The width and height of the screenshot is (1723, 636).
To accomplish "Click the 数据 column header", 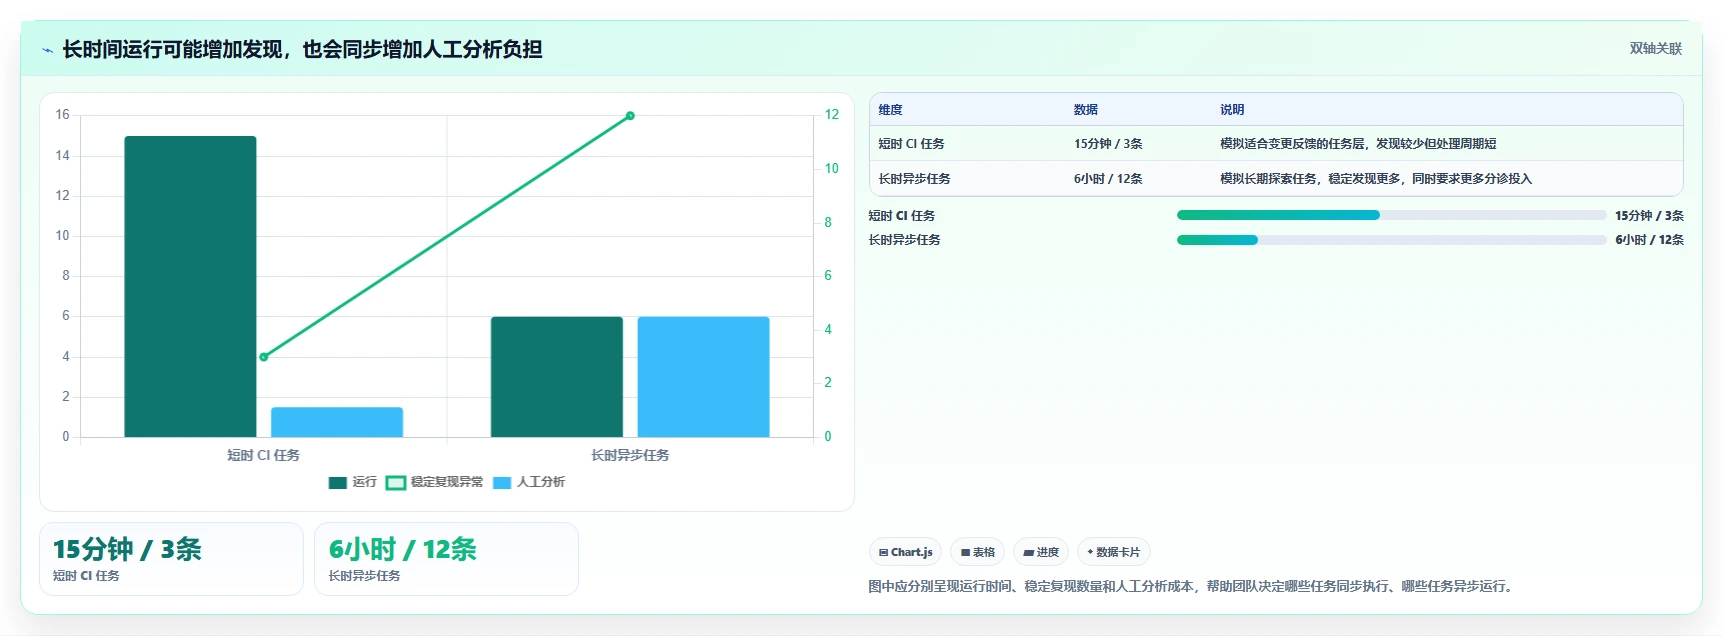I will click(x=1086, y=110).
